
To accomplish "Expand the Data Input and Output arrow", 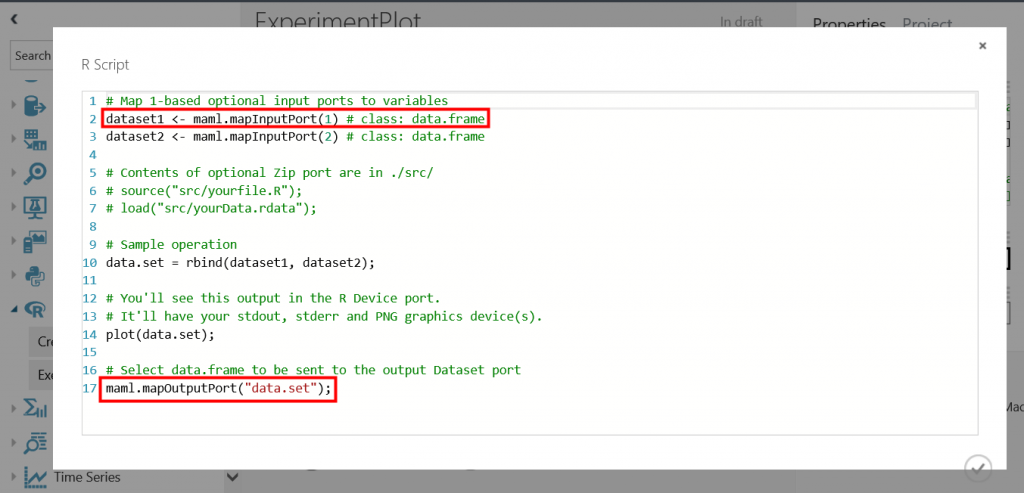I will [x=14, y=104].
